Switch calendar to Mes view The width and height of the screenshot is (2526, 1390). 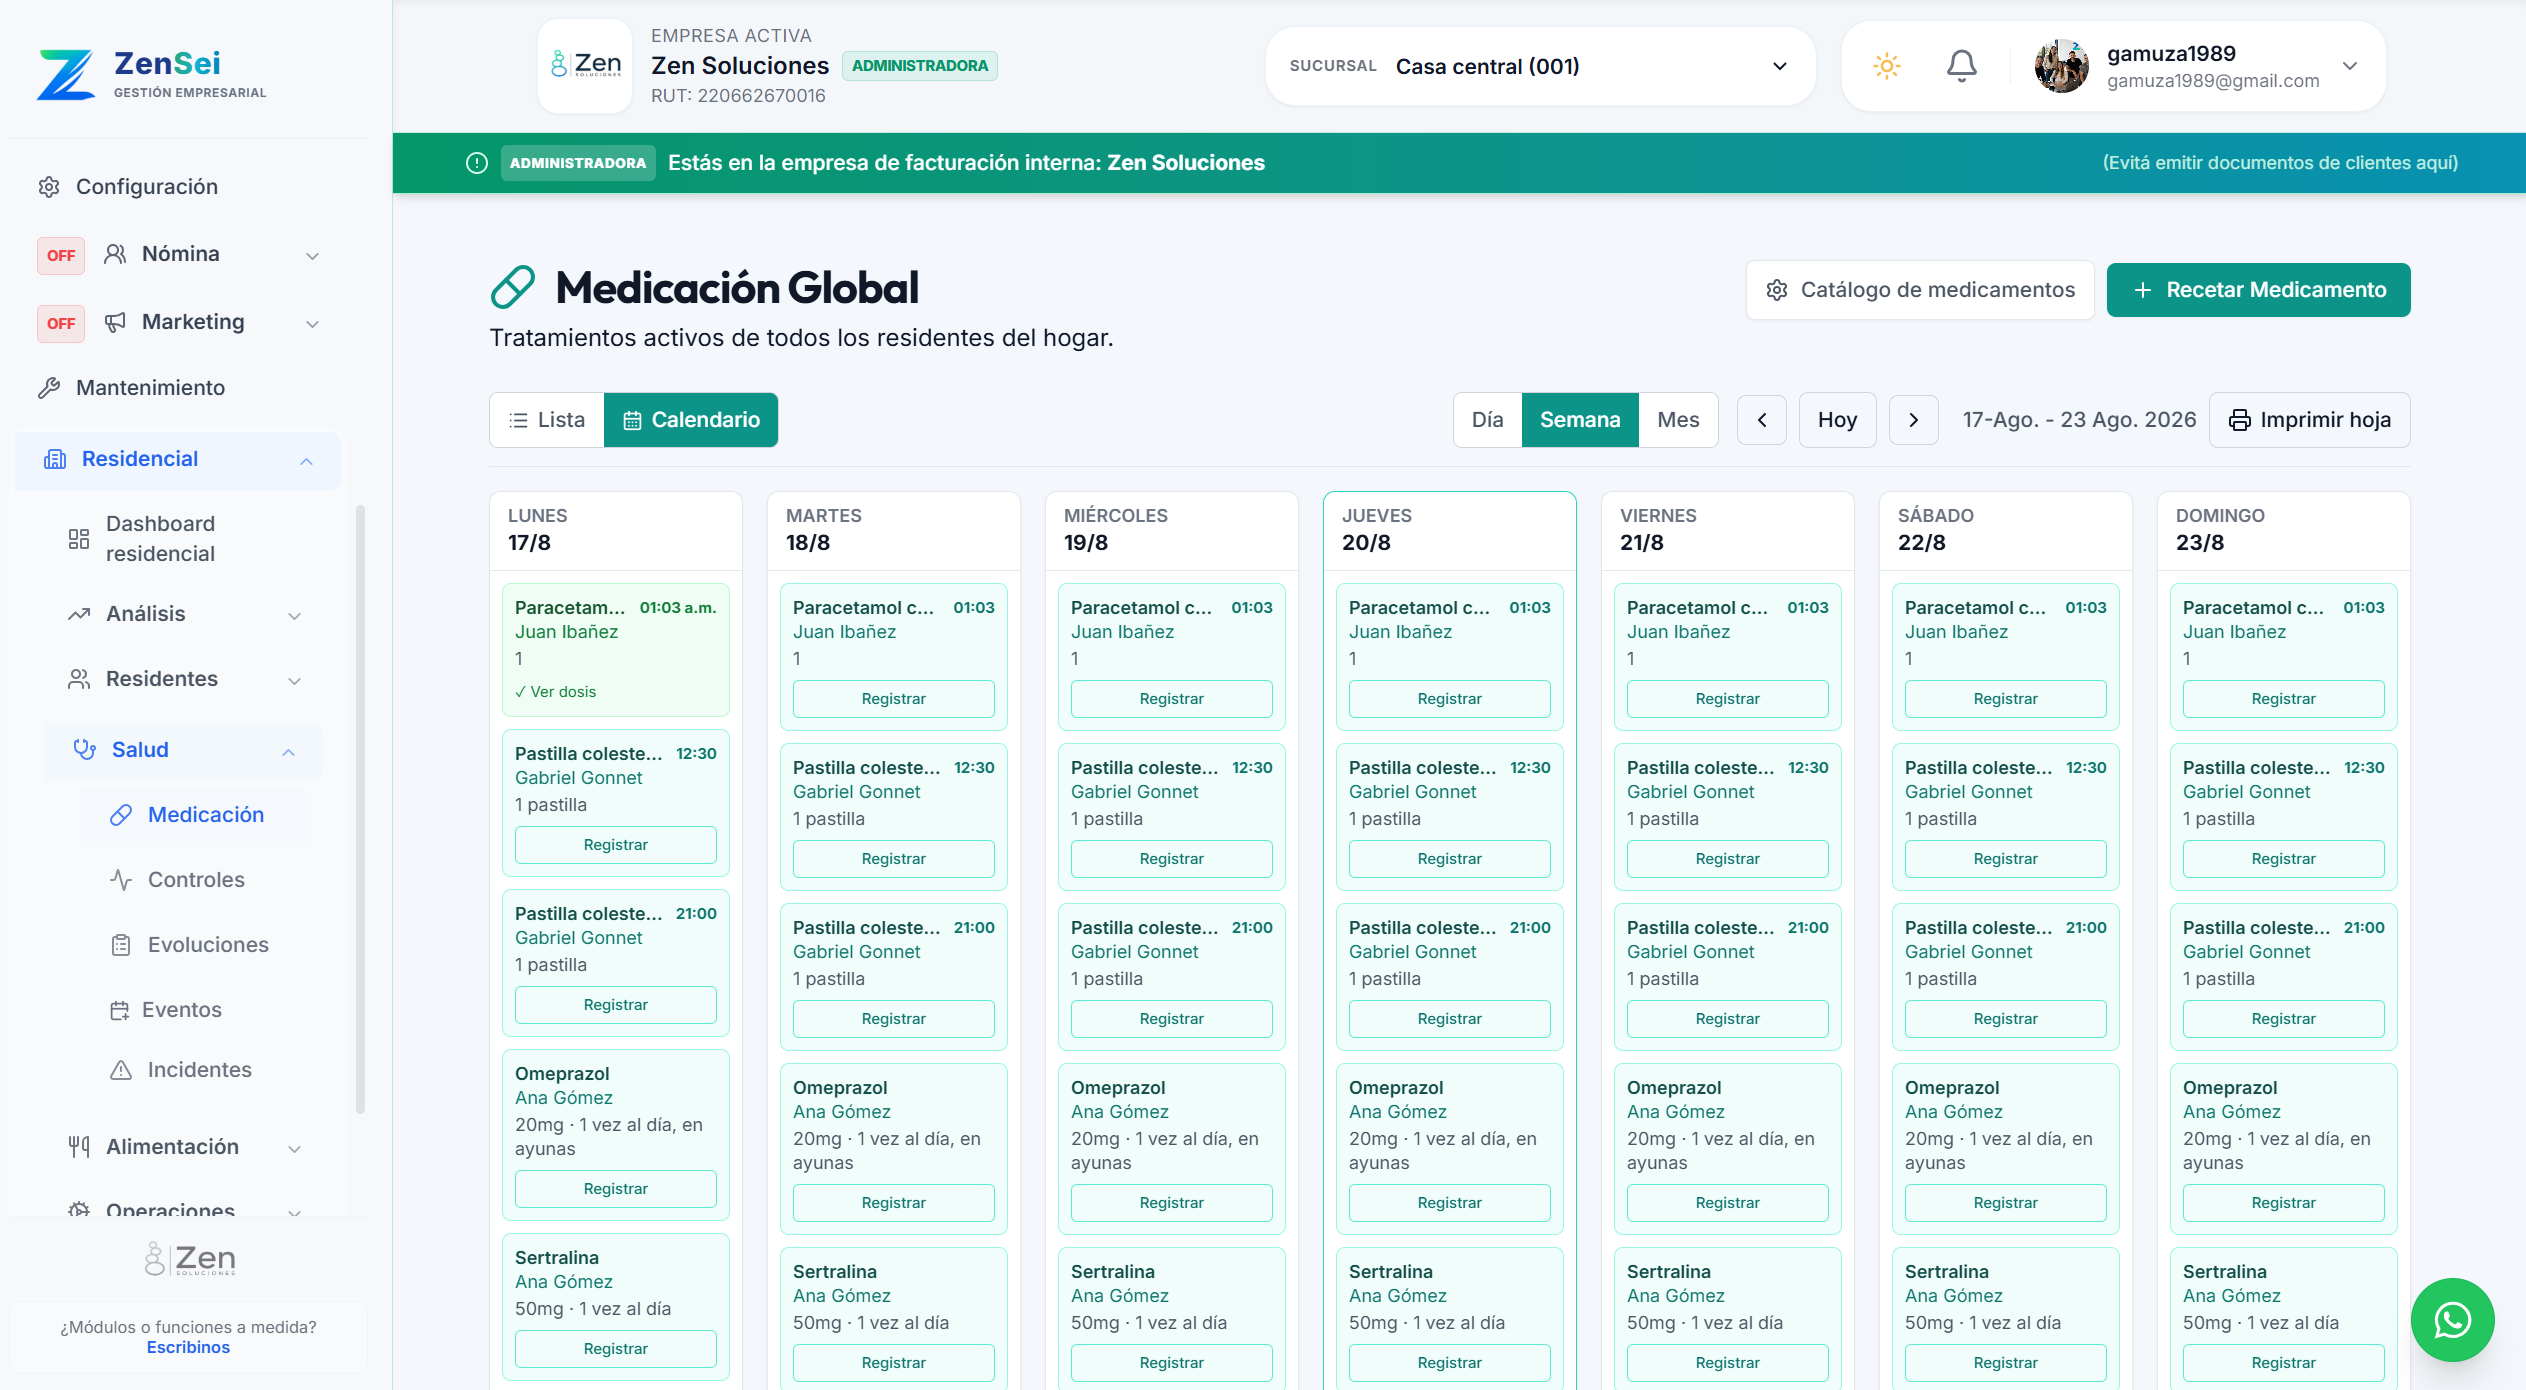point(1678,420)
